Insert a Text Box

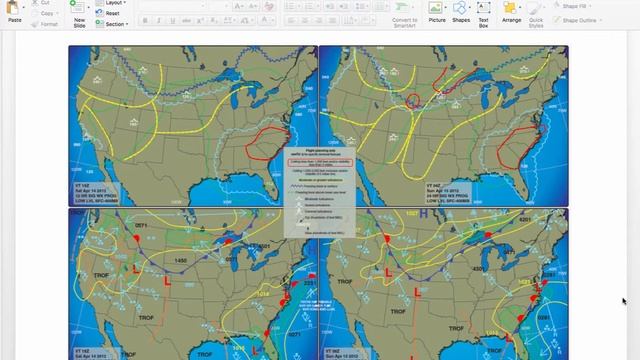tap(484, 14)
